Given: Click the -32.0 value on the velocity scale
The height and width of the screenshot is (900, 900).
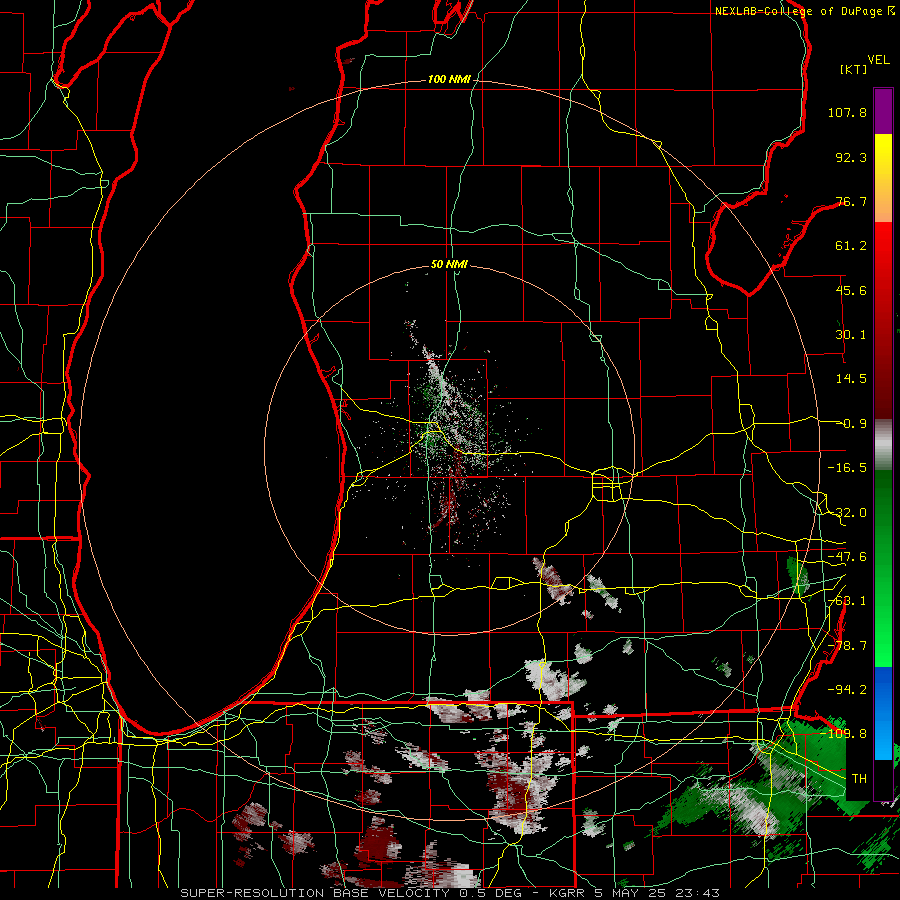Looking at the screenshot, I should (847, 513).
